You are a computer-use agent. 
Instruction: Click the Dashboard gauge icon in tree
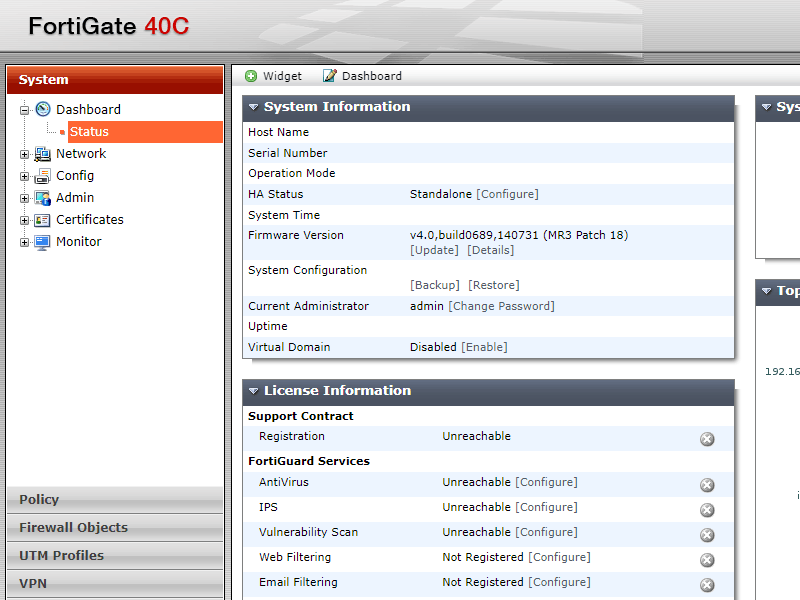[43, 109]
